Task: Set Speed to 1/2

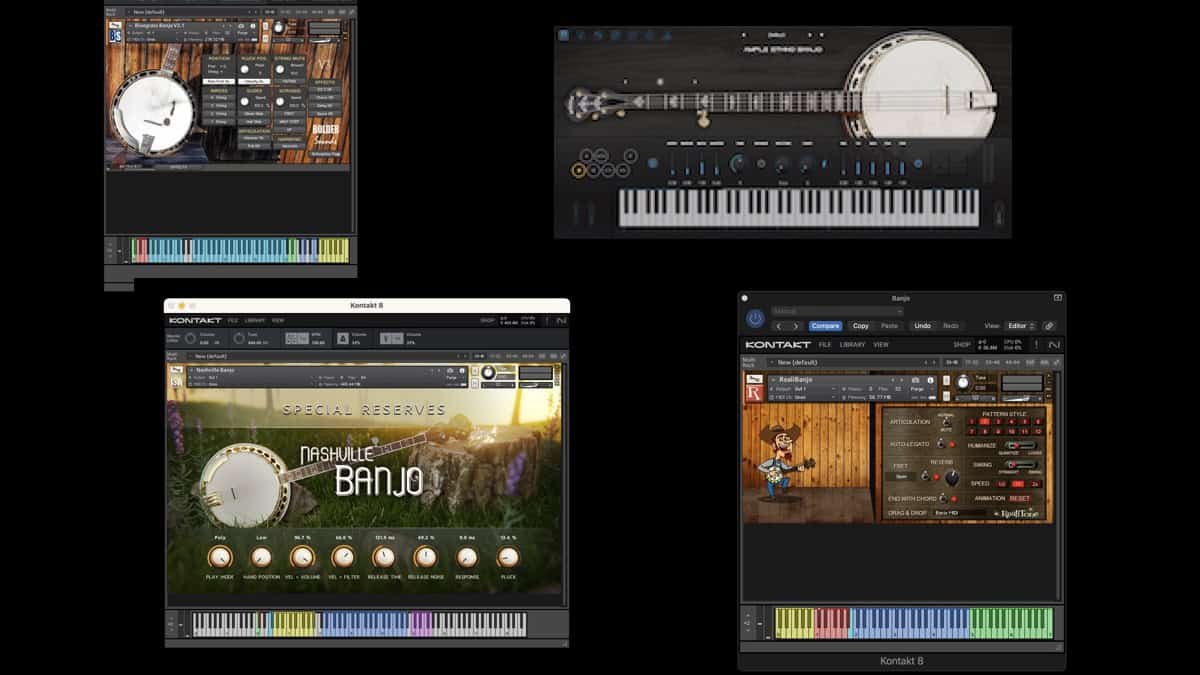Action: pyautogui.click(x=1002, y=484)
